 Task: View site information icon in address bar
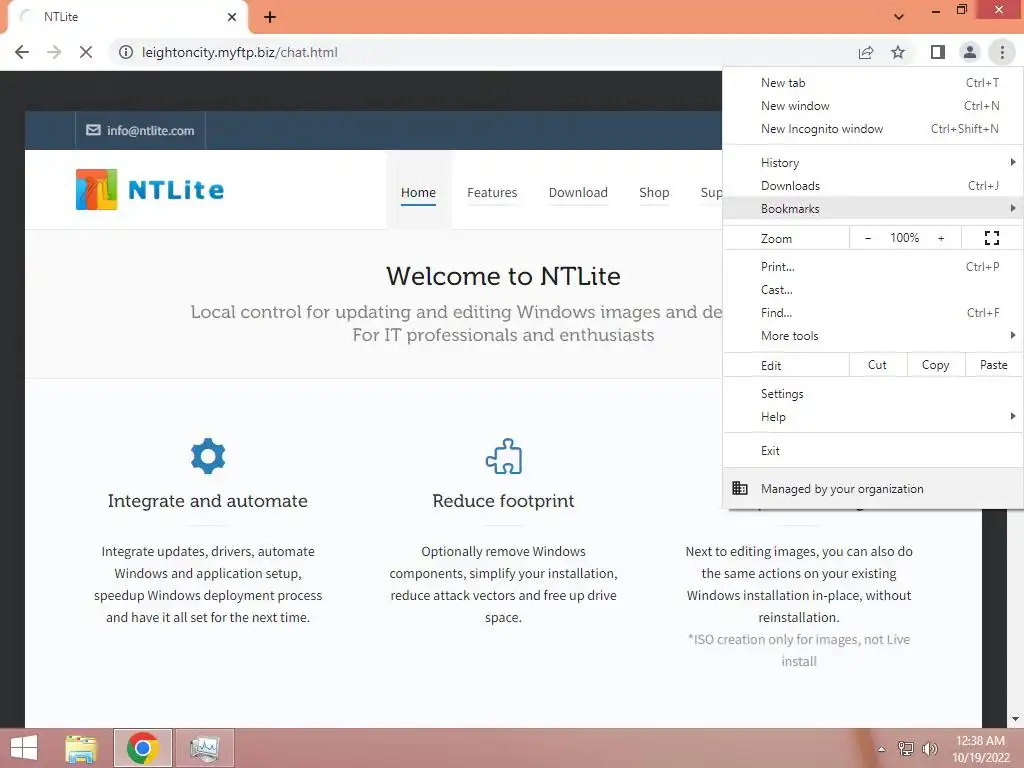pos(125,52)
